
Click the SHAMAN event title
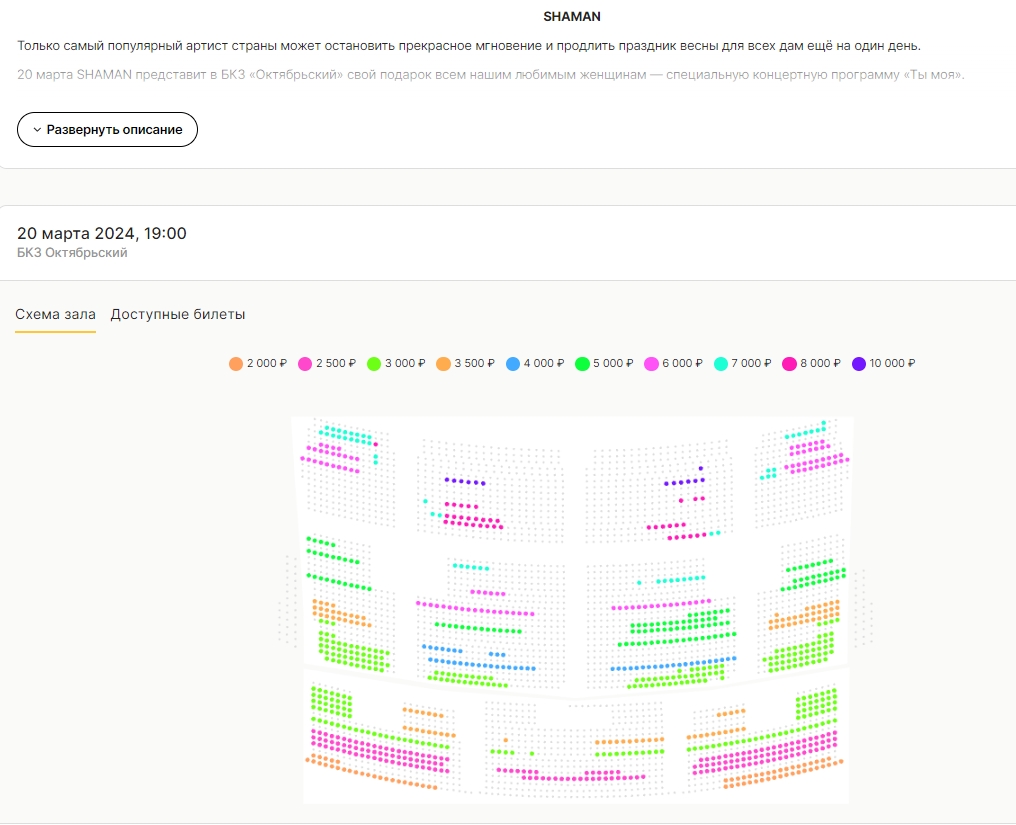point(572,17)
